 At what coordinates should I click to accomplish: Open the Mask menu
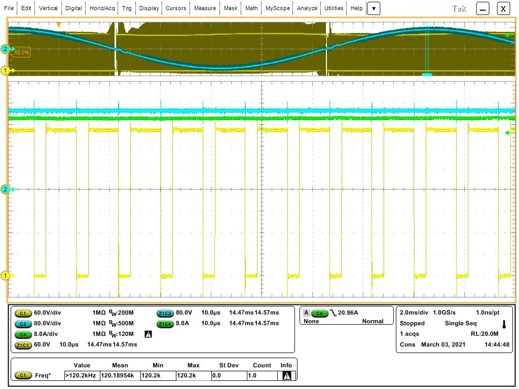[230, 8]
